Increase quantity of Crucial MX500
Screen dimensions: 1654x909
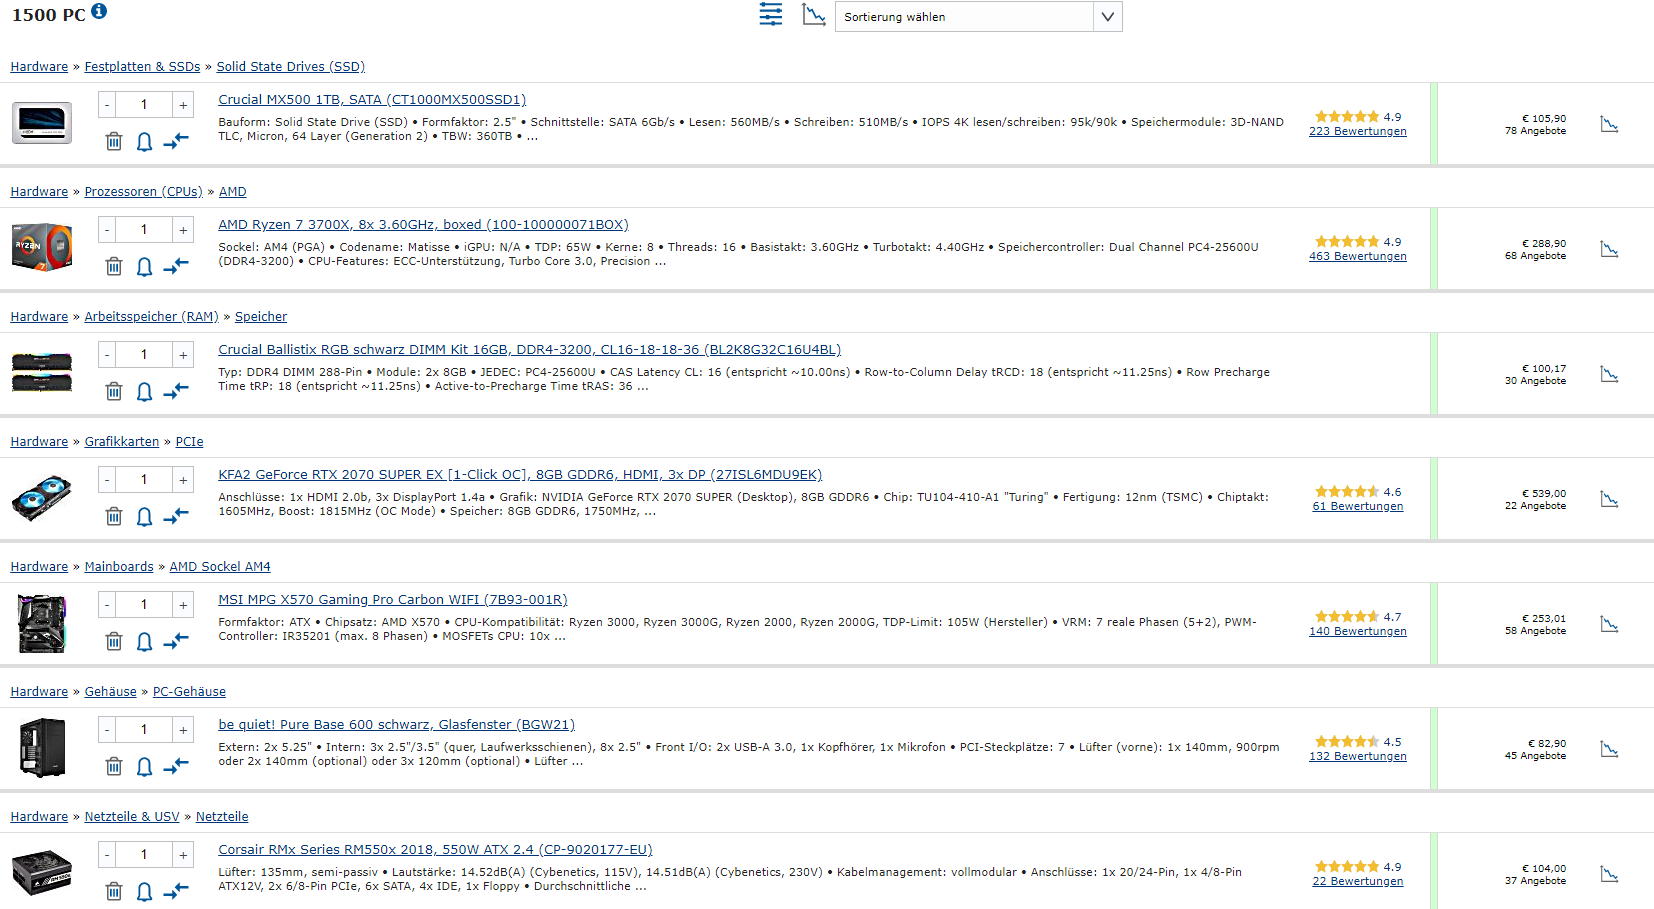183,105
